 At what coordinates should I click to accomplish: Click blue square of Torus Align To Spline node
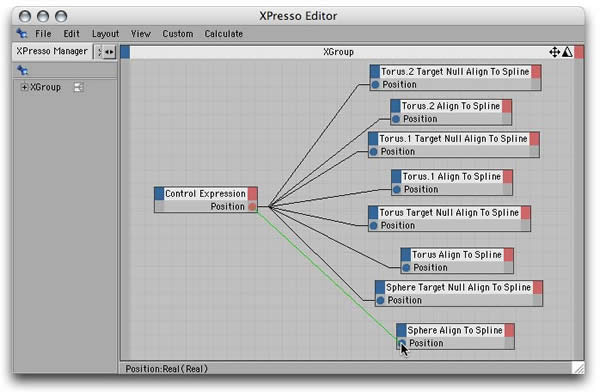coord(406,254)
